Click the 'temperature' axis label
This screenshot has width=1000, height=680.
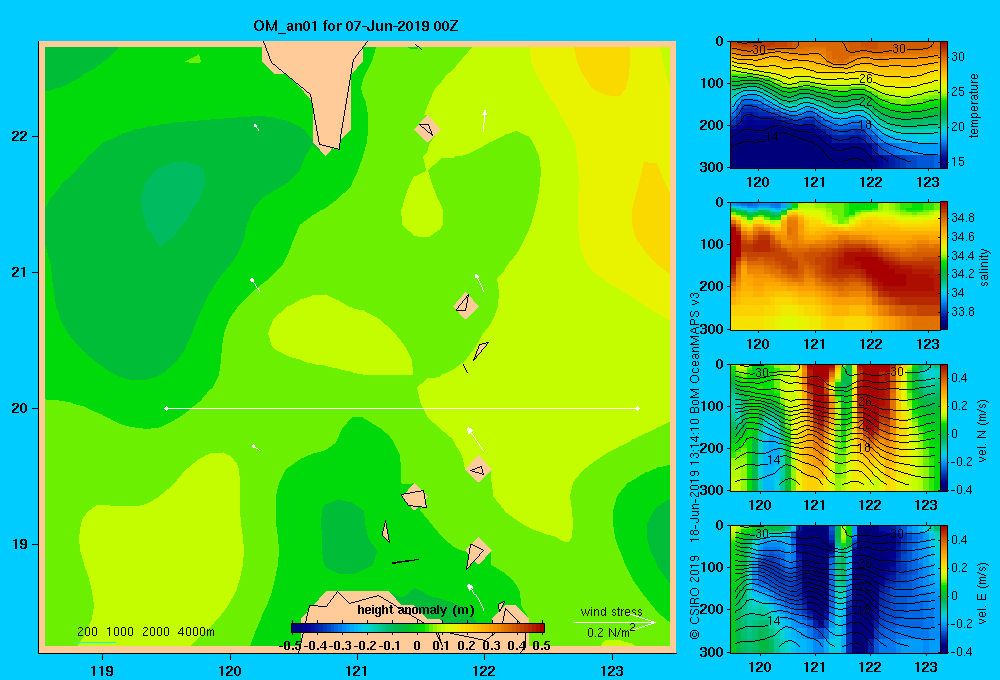click(973, 105)
